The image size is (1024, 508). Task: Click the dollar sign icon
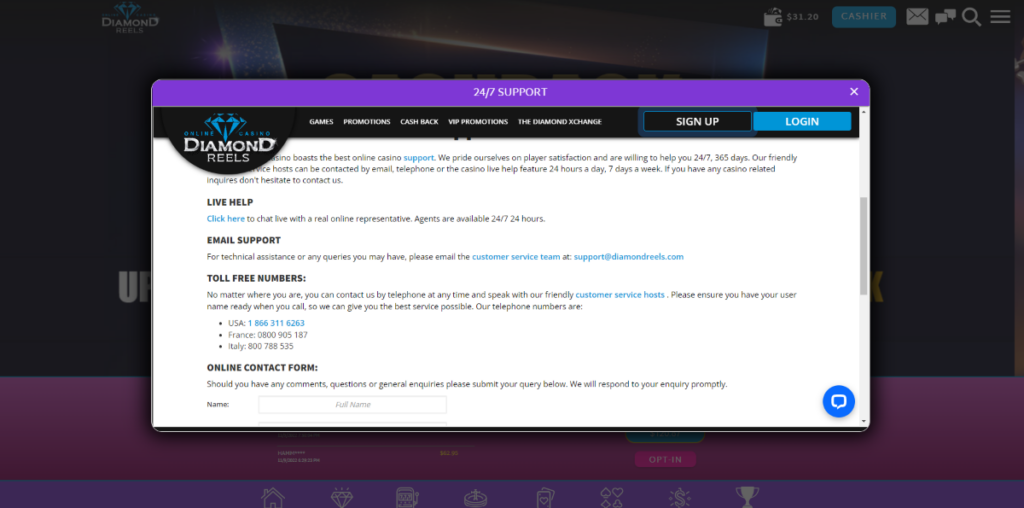(680, 498)
